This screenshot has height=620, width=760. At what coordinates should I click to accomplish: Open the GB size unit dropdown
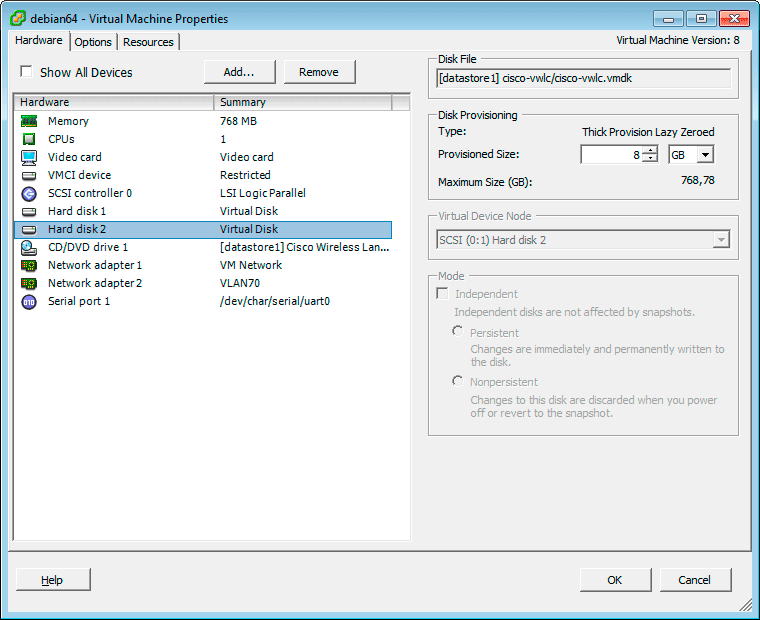tap(705, 155)
